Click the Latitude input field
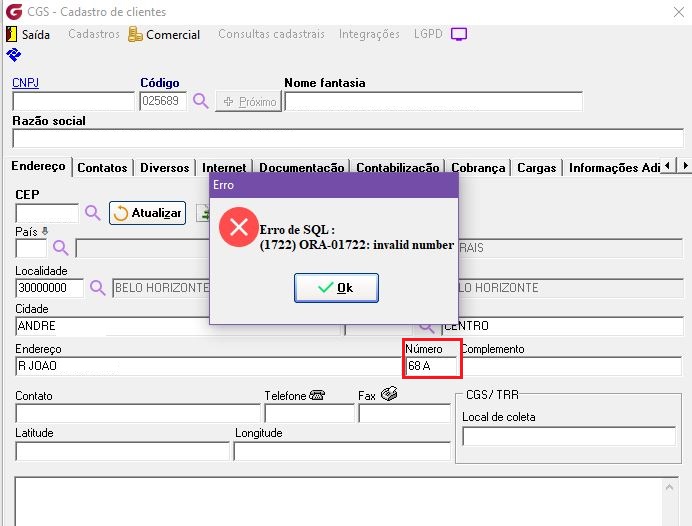Screen dimensions: 692x526 point(122,451)
